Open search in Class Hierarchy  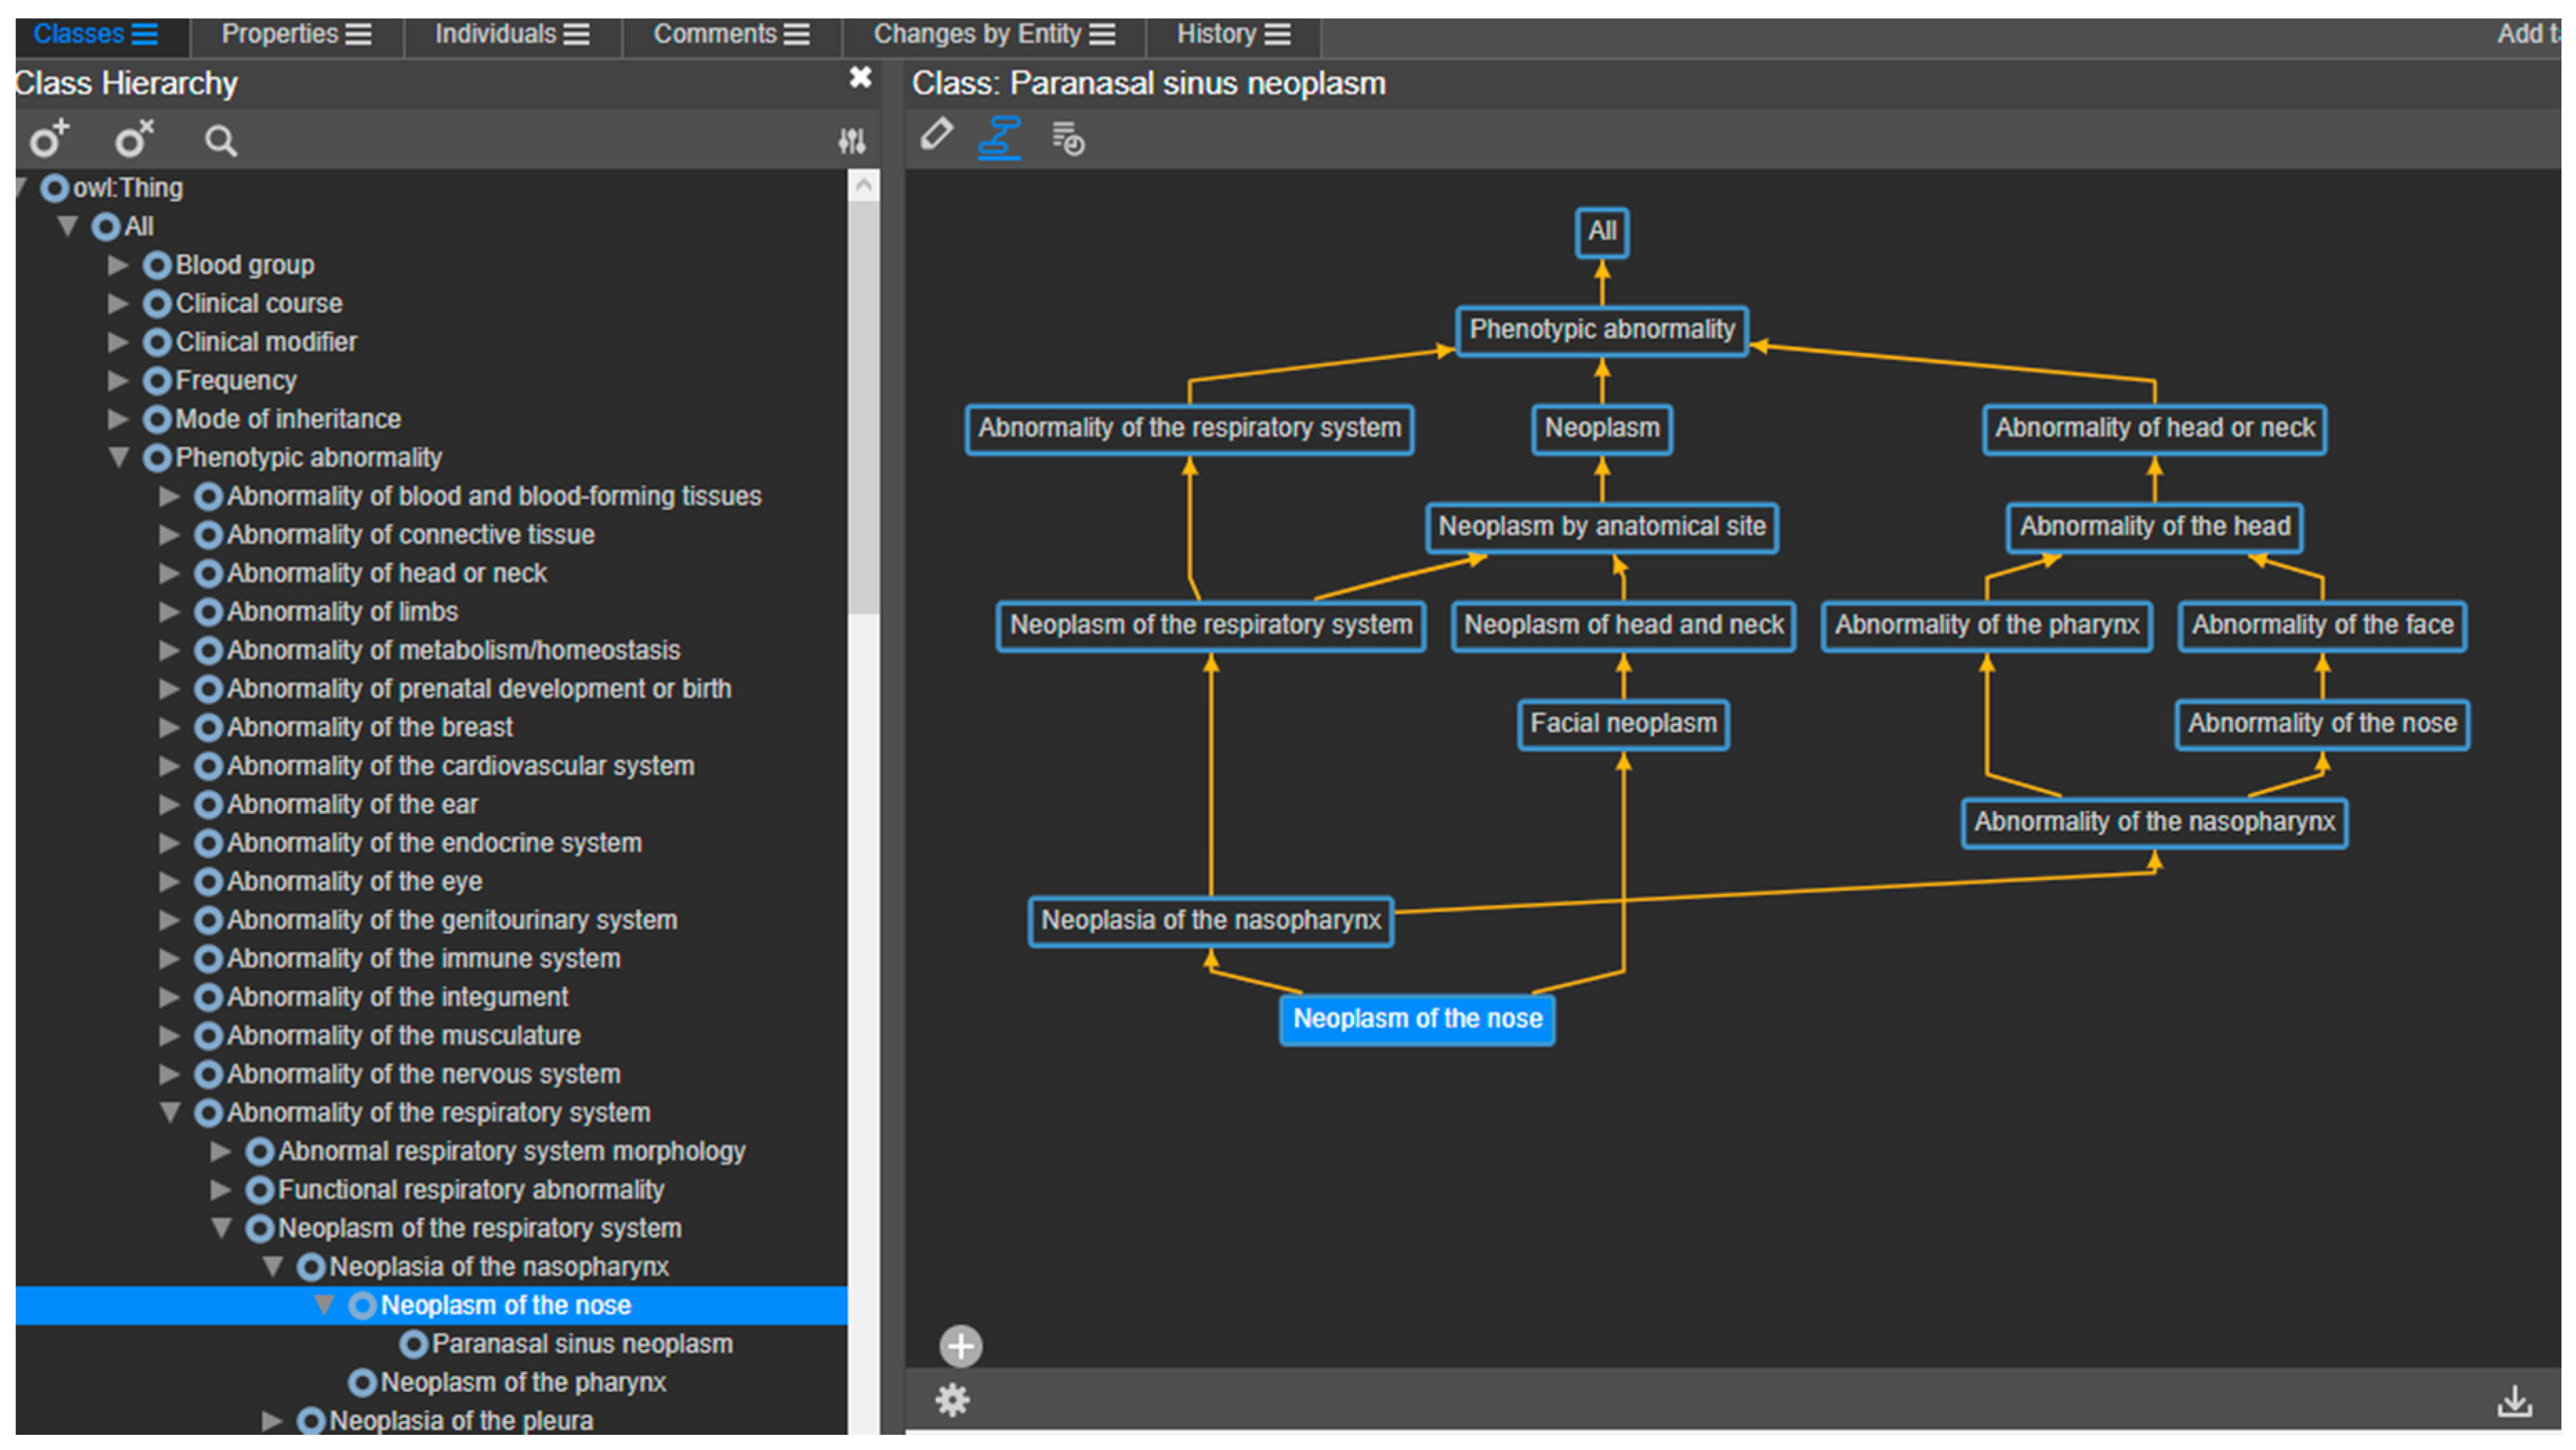tap(220, 141)
